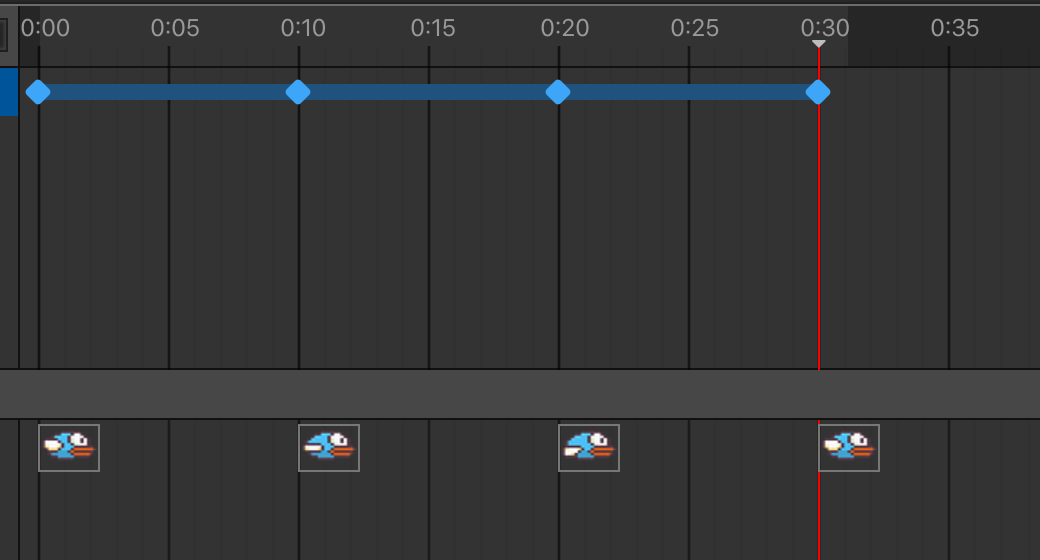This screenshot has height=560, width=1040.
Task: Grab the white playhead handle on the red line
Action: coord(819,44)
